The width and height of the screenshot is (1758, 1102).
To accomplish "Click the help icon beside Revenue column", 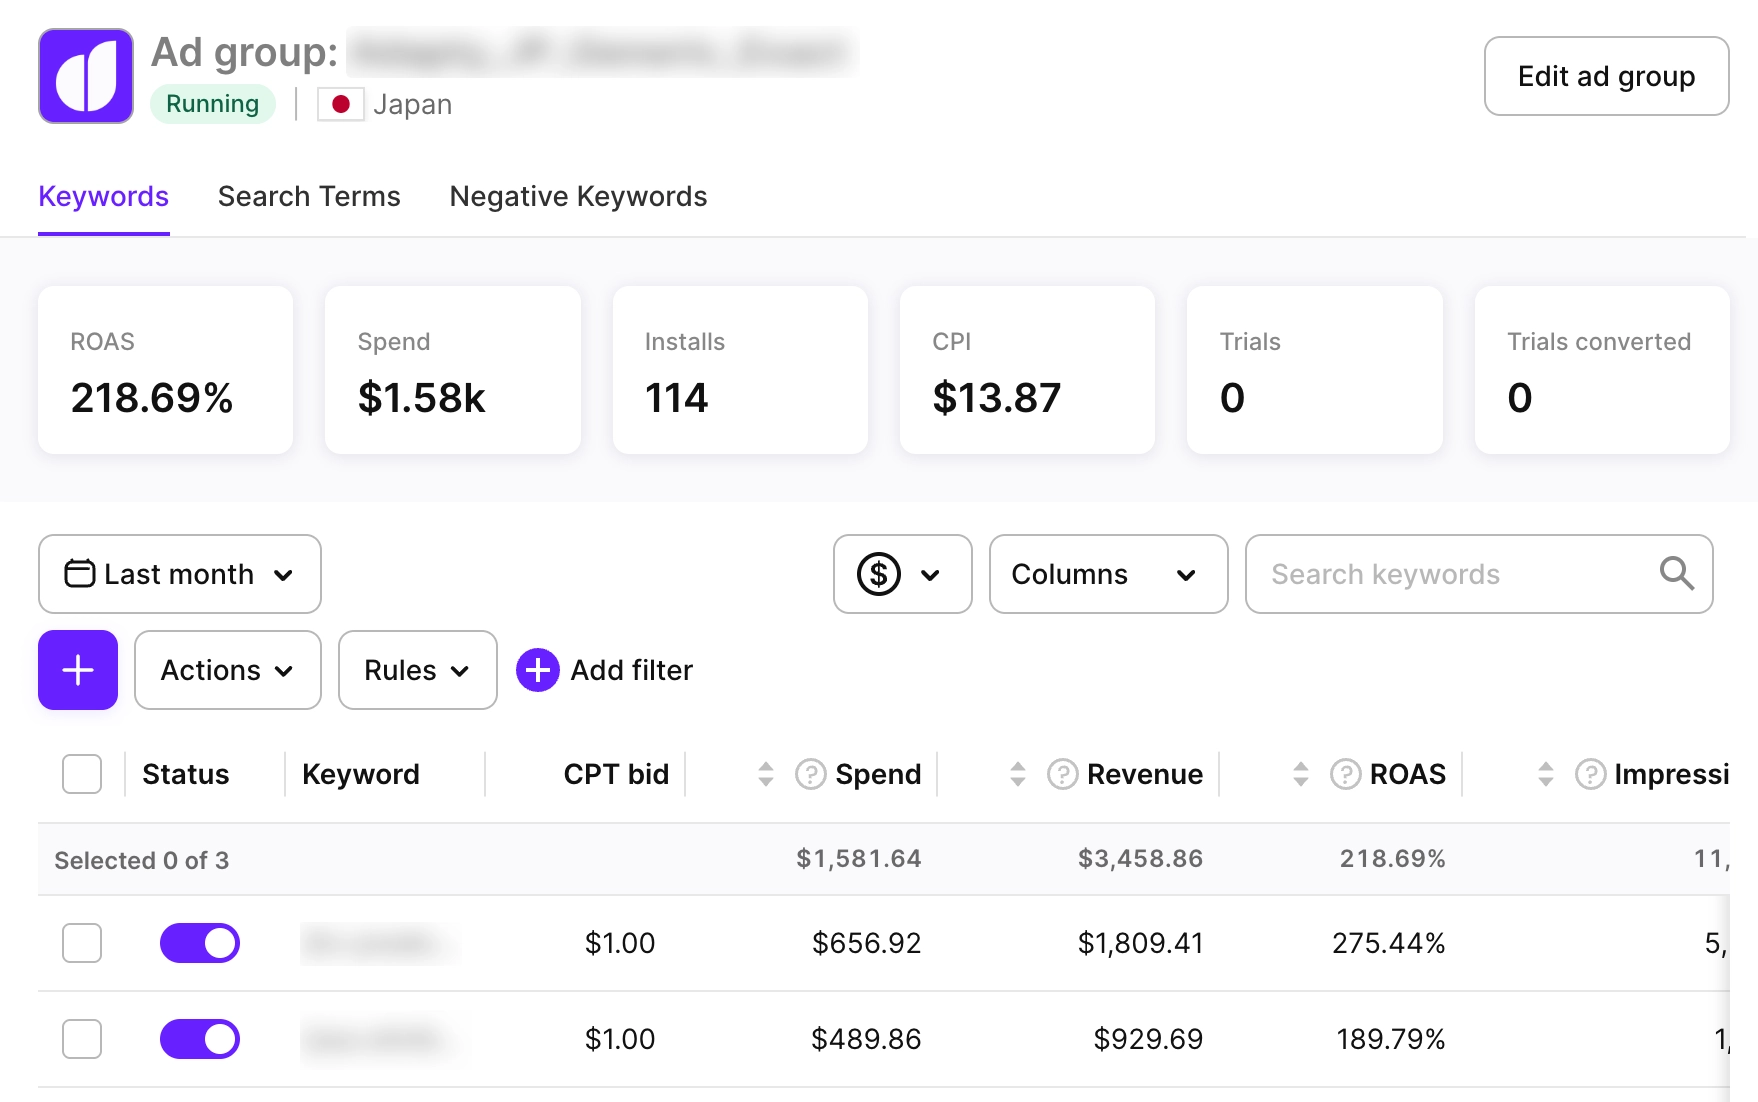I will [1062, 774].
